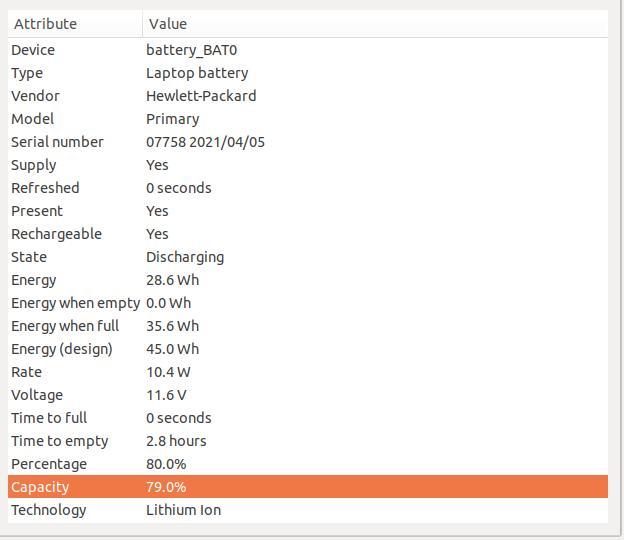Viewport: 624px width, 540px height.
Task: Click the Value column header
Action: pyautogui.click(x=375, y=24)
